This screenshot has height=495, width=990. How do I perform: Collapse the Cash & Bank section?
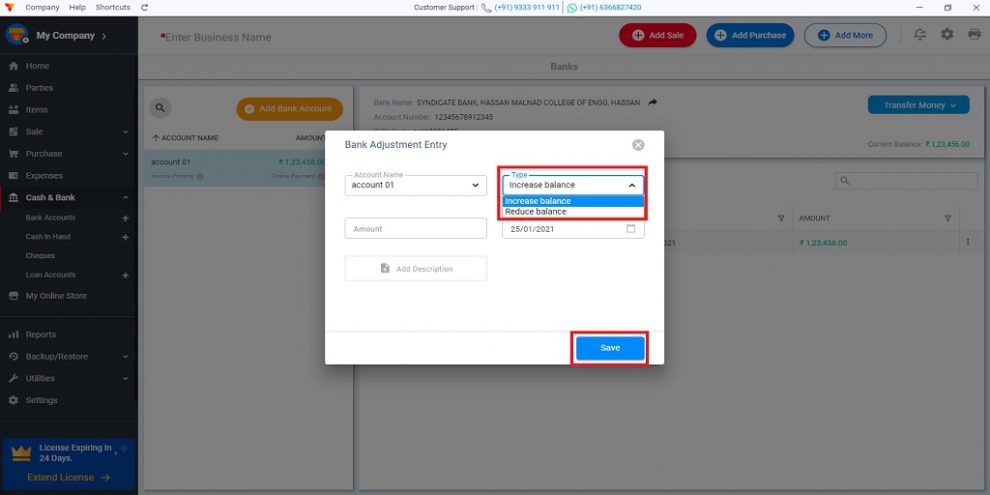point(69,198)
